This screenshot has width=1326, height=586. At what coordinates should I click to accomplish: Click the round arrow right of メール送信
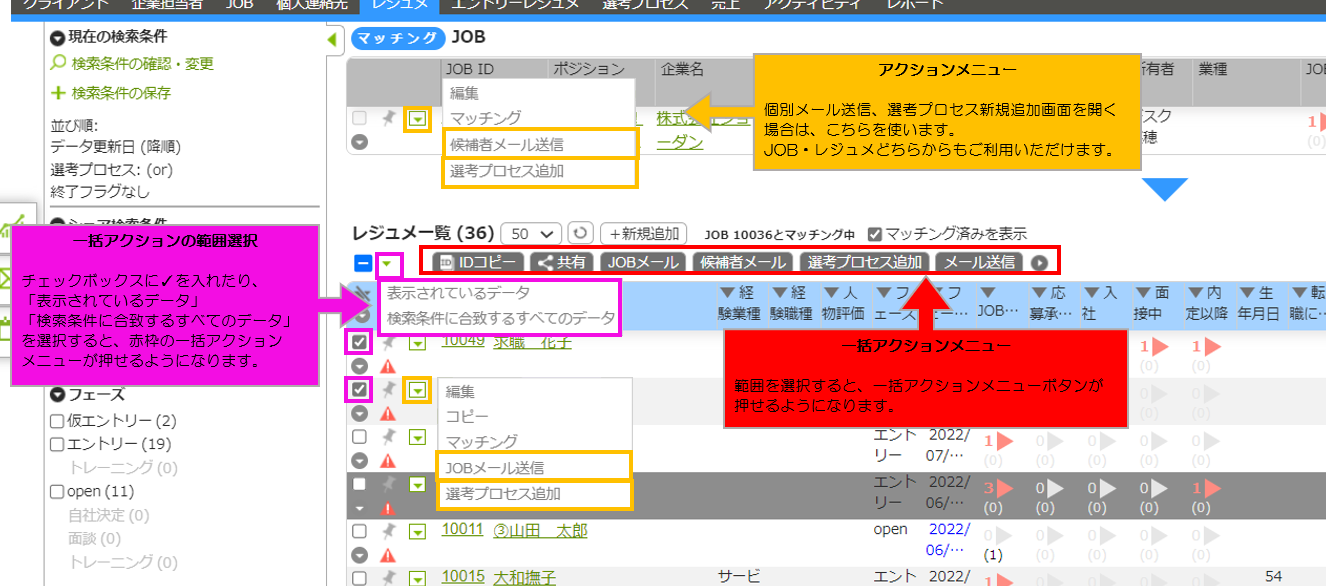click(x=1041, y=263)
